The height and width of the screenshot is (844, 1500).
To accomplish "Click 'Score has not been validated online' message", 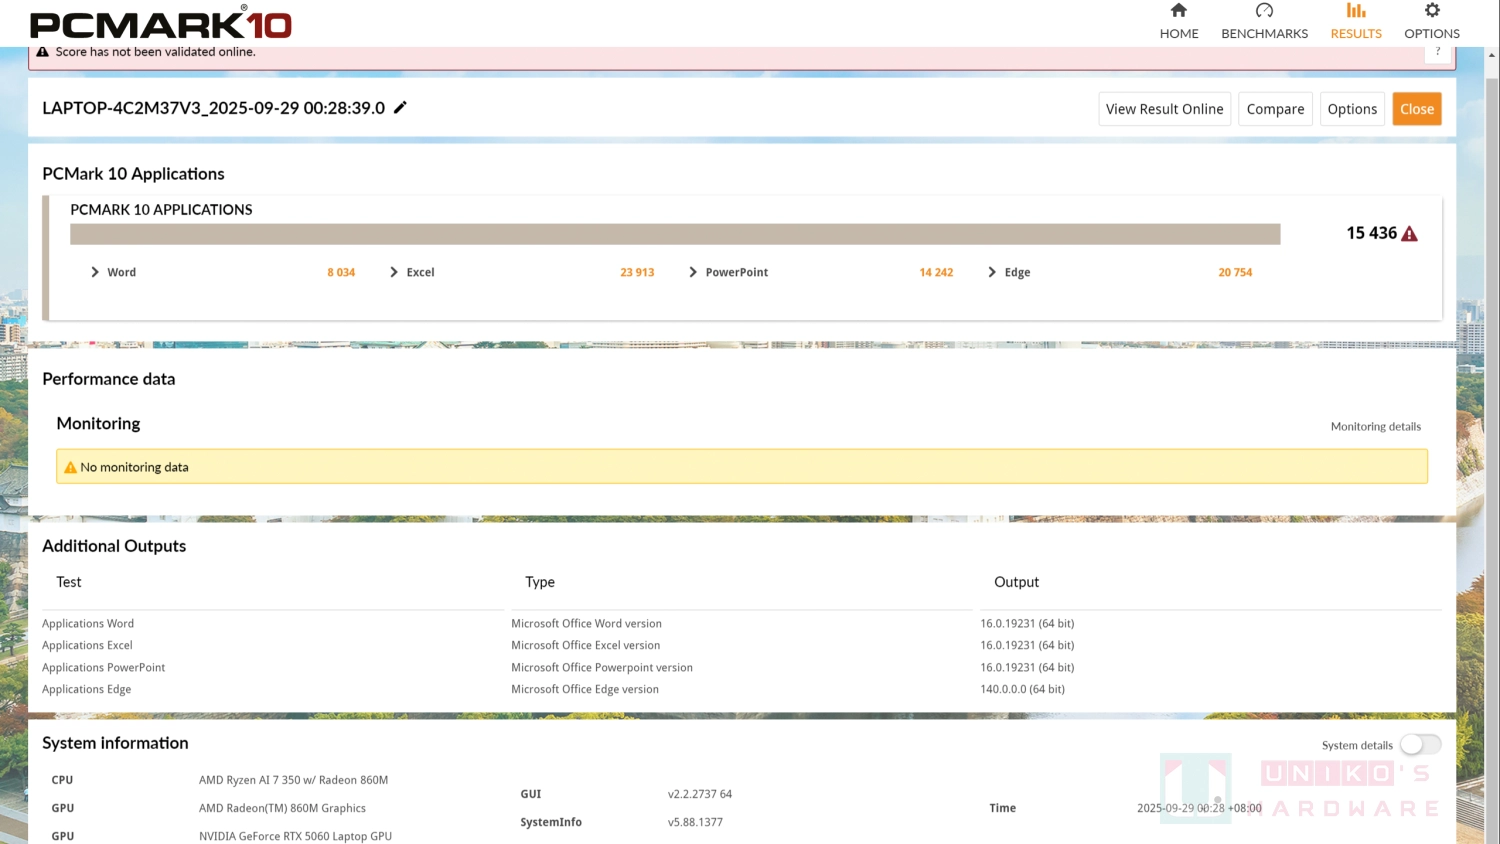I will (x=156, y=52).
